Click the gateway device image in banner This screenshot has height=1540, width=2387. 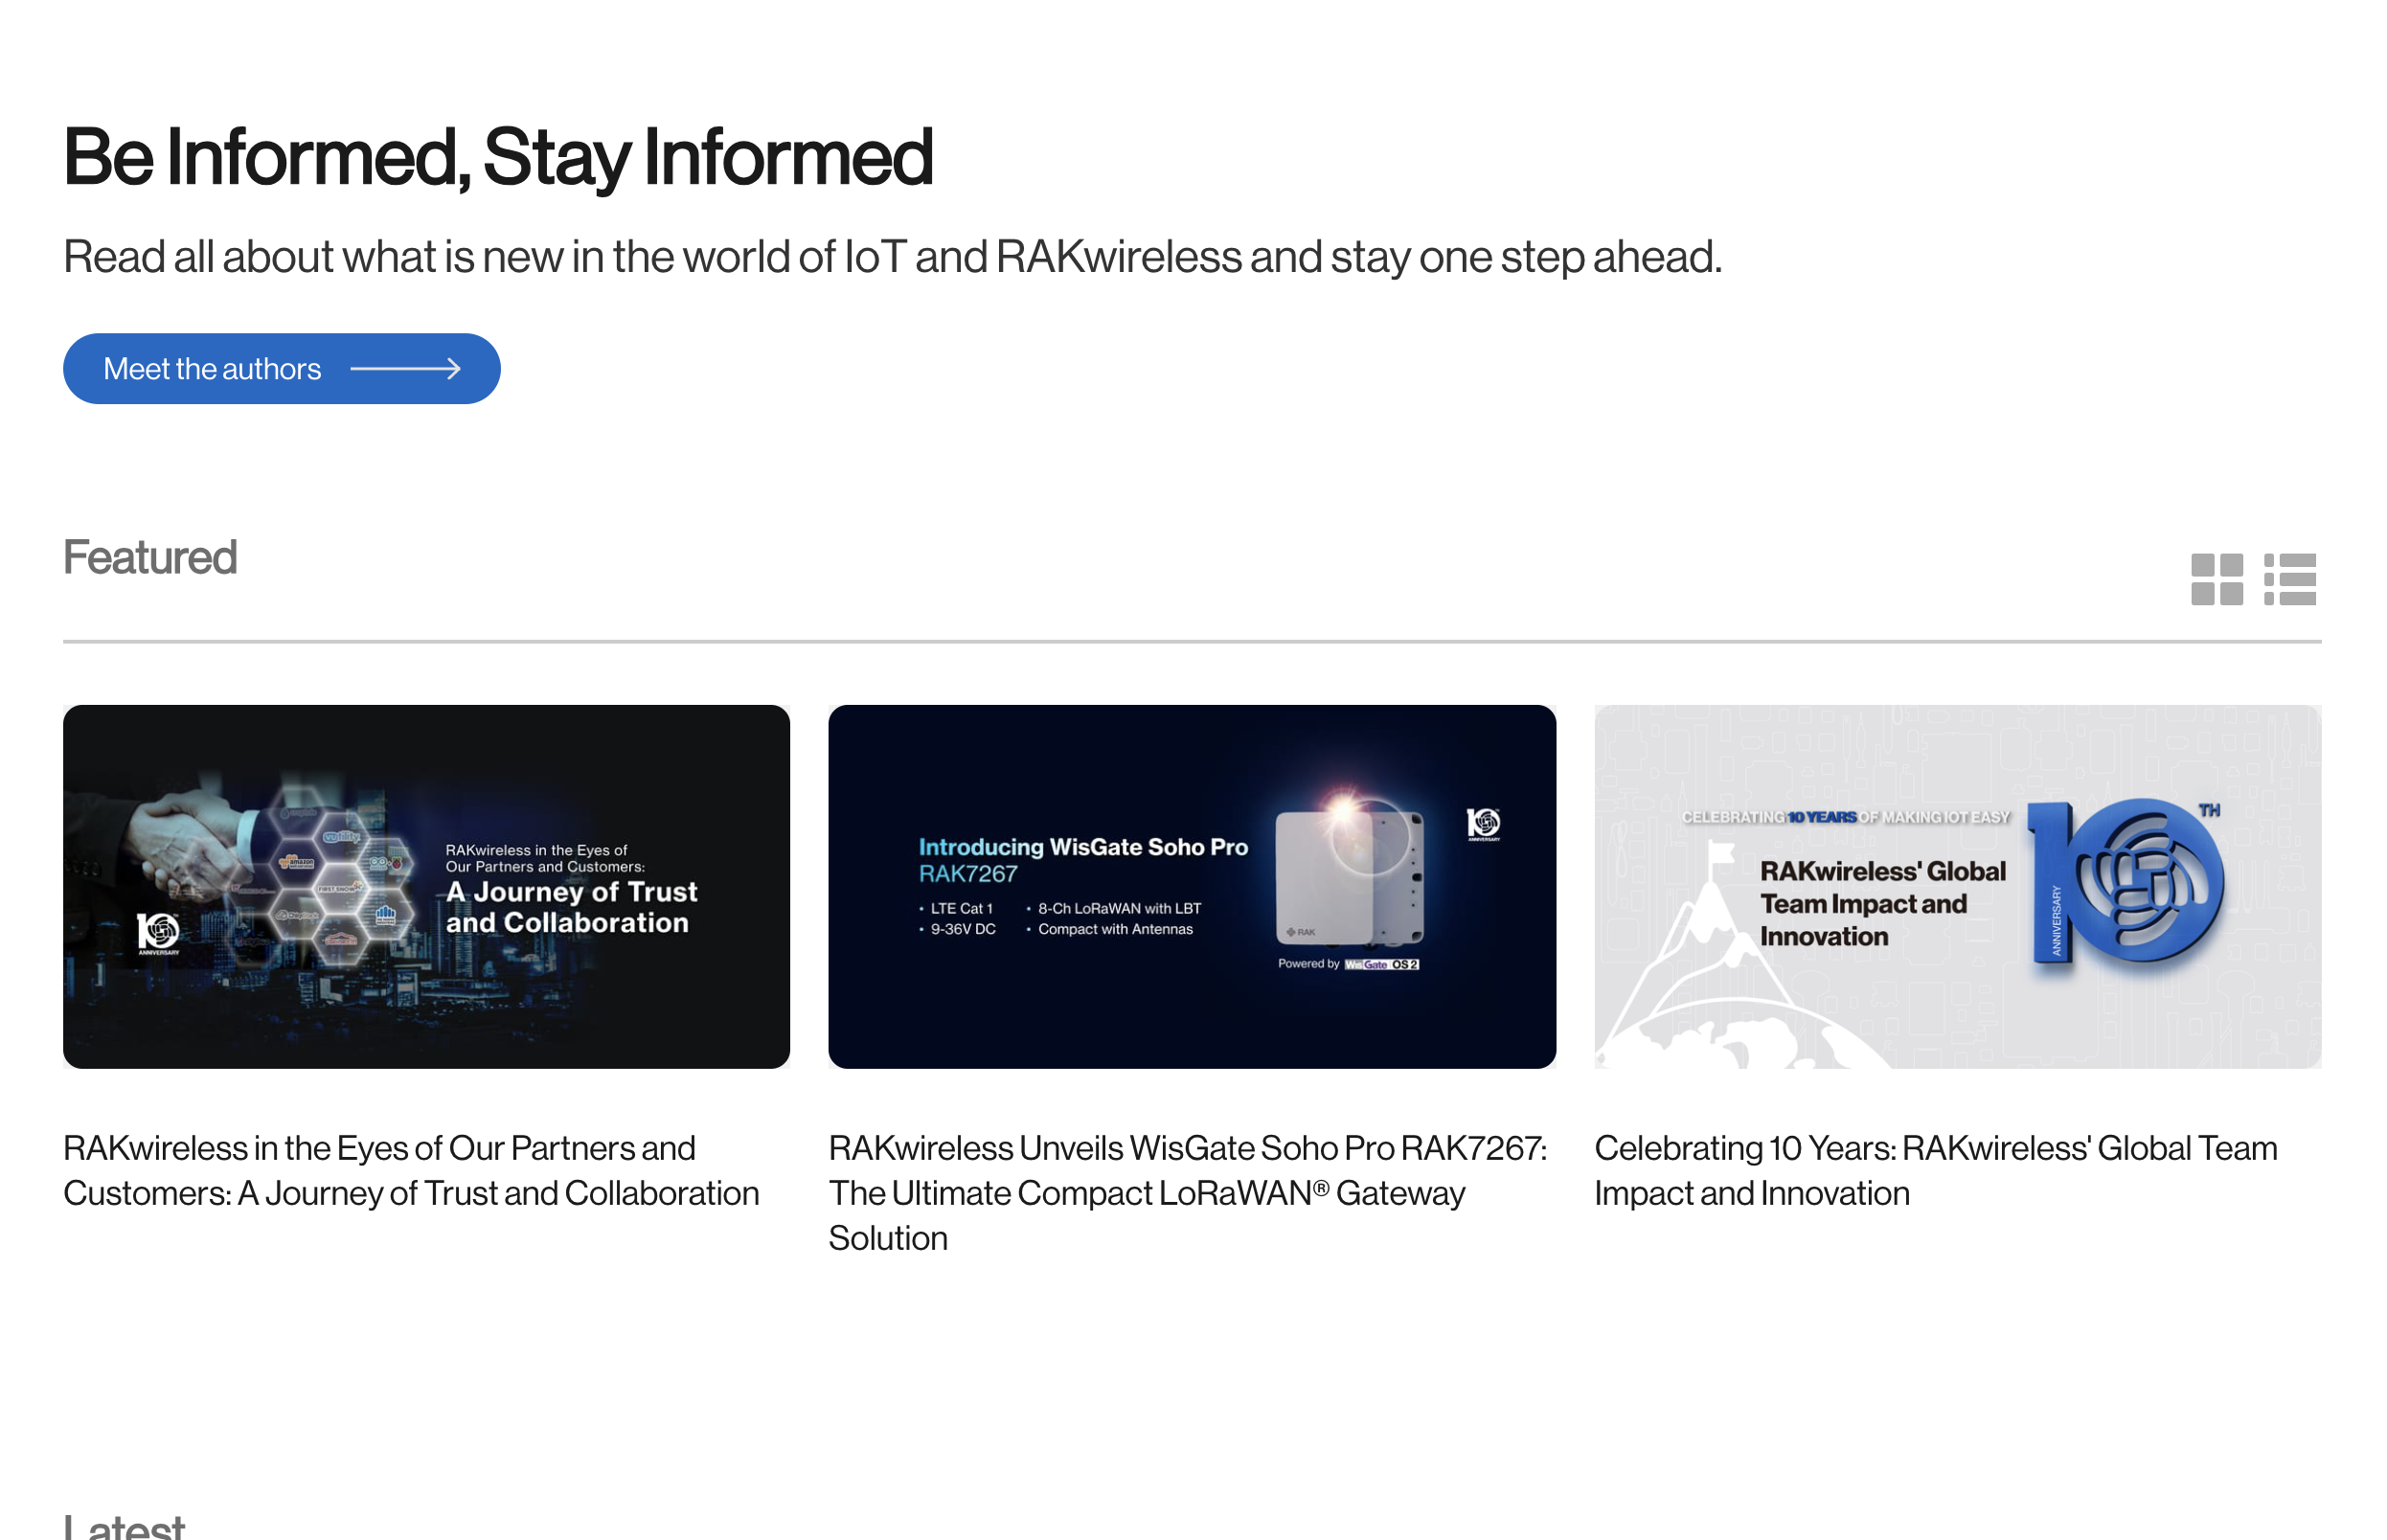click(x=1349, y=876)
